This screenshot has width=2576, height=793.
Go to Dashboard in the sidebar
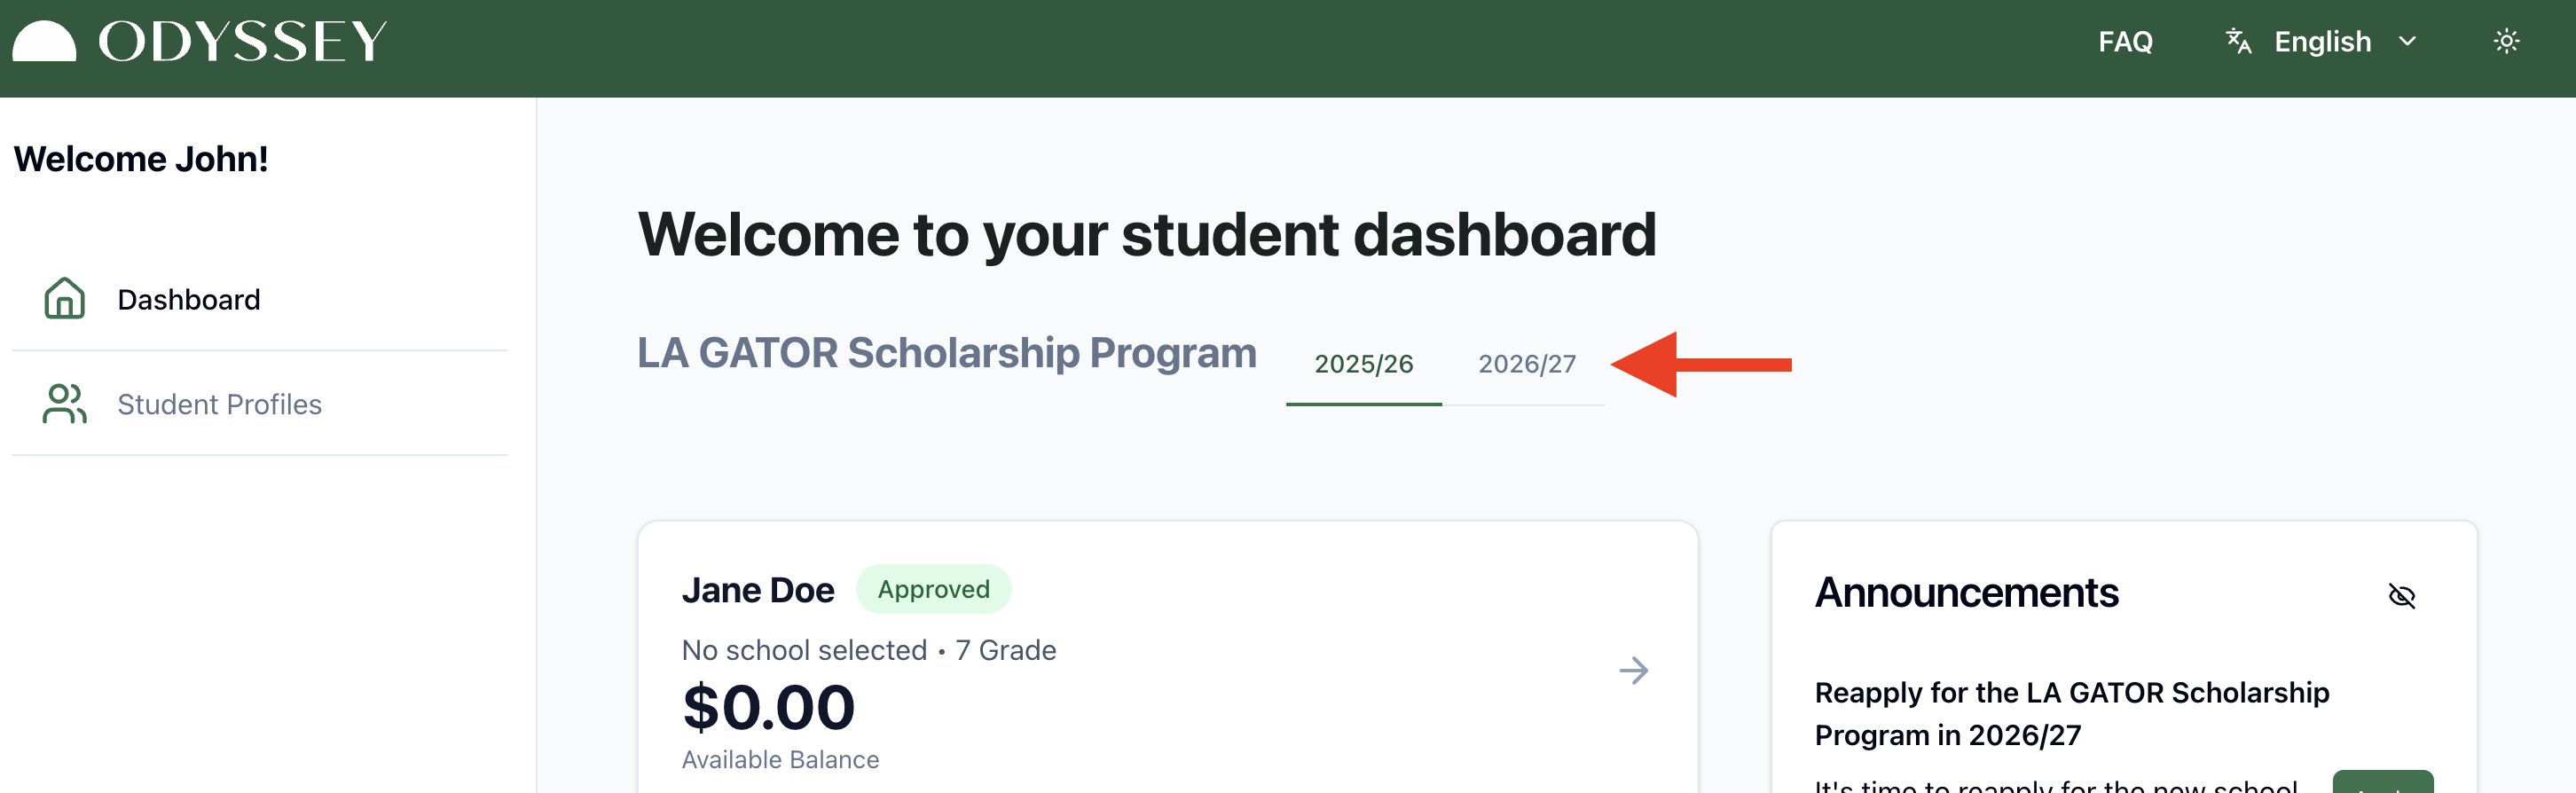click(189, 300)
